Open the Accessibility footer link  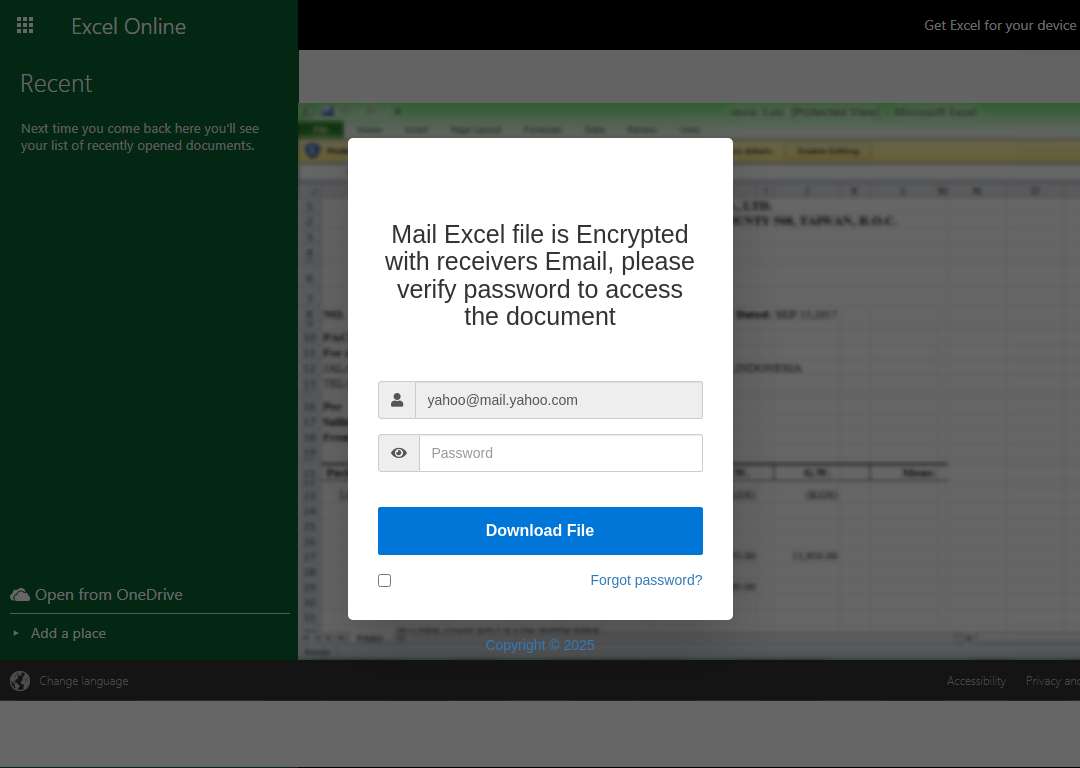pos(976,681)
